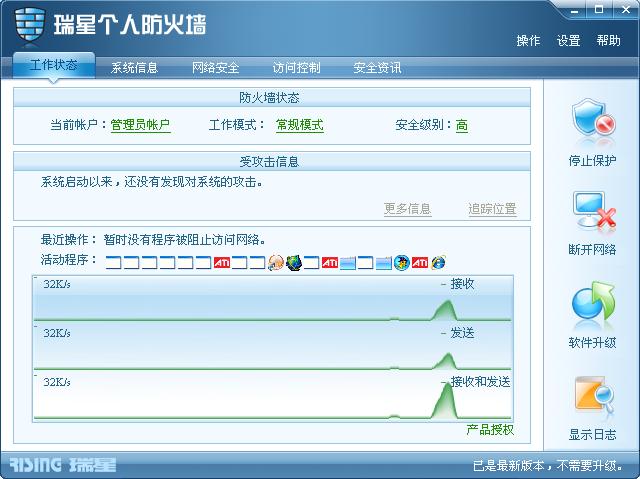This screenshot has width=640, height=479.
Task: Click the 接收和发送 traffic graph
Action: (x=273, y=397)
